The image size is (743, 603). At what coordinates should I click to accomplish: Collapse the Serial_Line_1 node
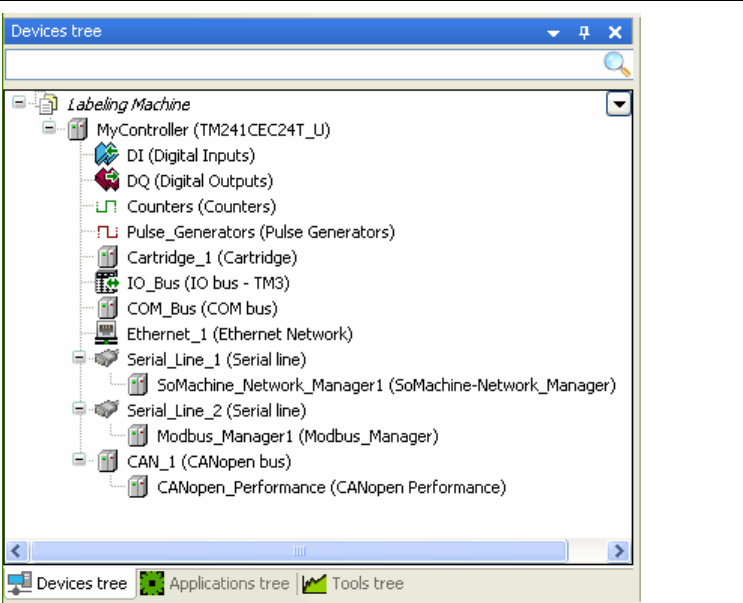click(79, 357)
